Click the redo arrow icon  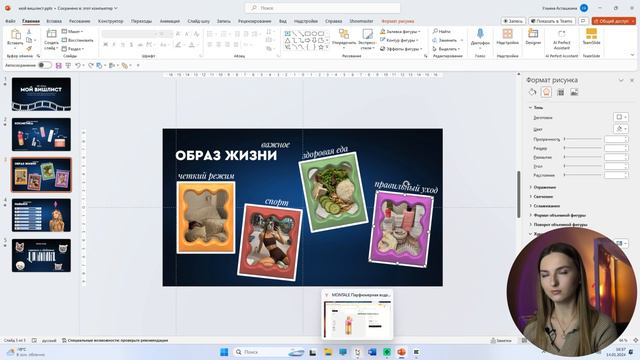click(91, 65)
